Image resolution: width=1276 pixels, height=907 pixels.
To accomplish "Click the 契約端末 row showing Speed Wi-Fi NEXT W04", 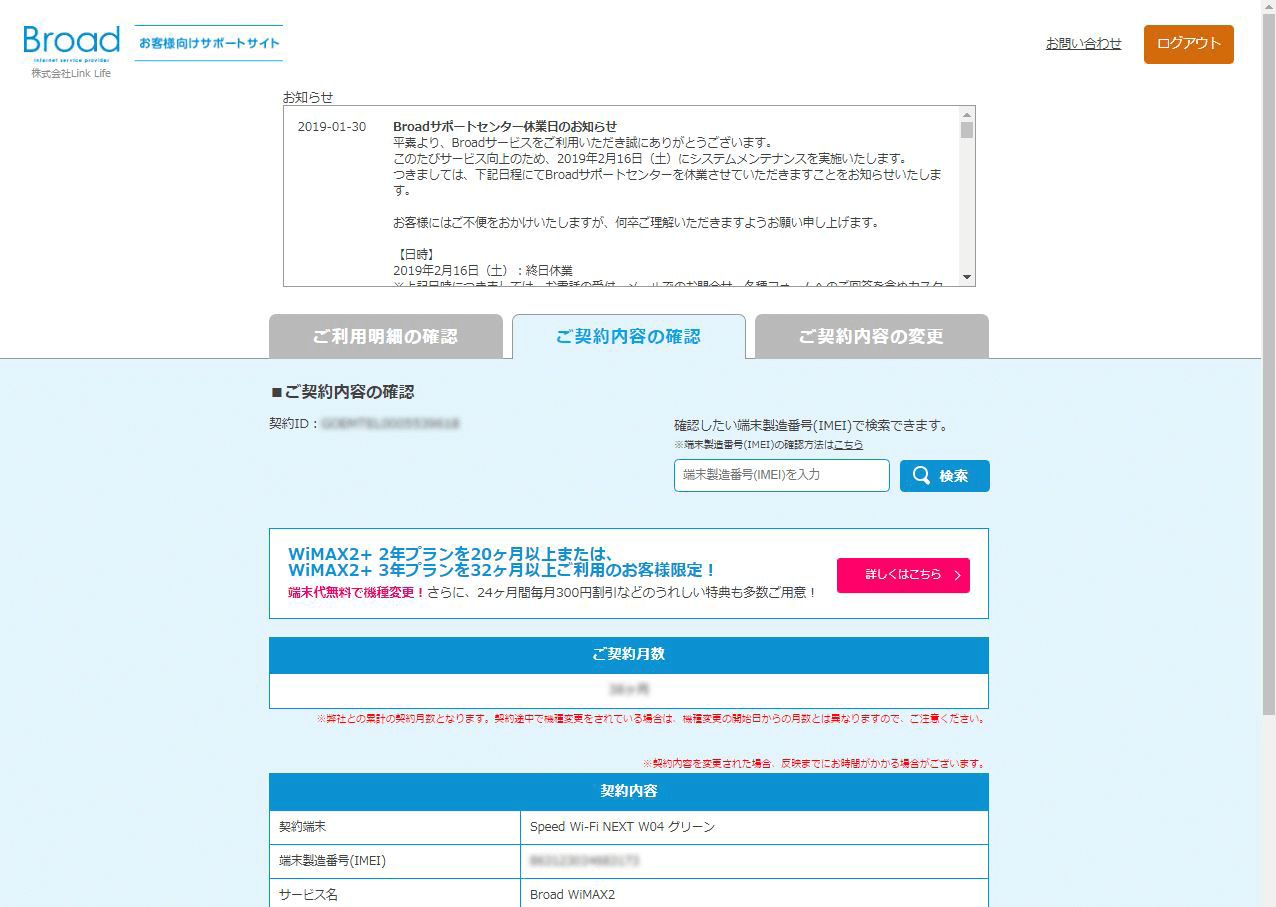I will (x=627, y=827).
